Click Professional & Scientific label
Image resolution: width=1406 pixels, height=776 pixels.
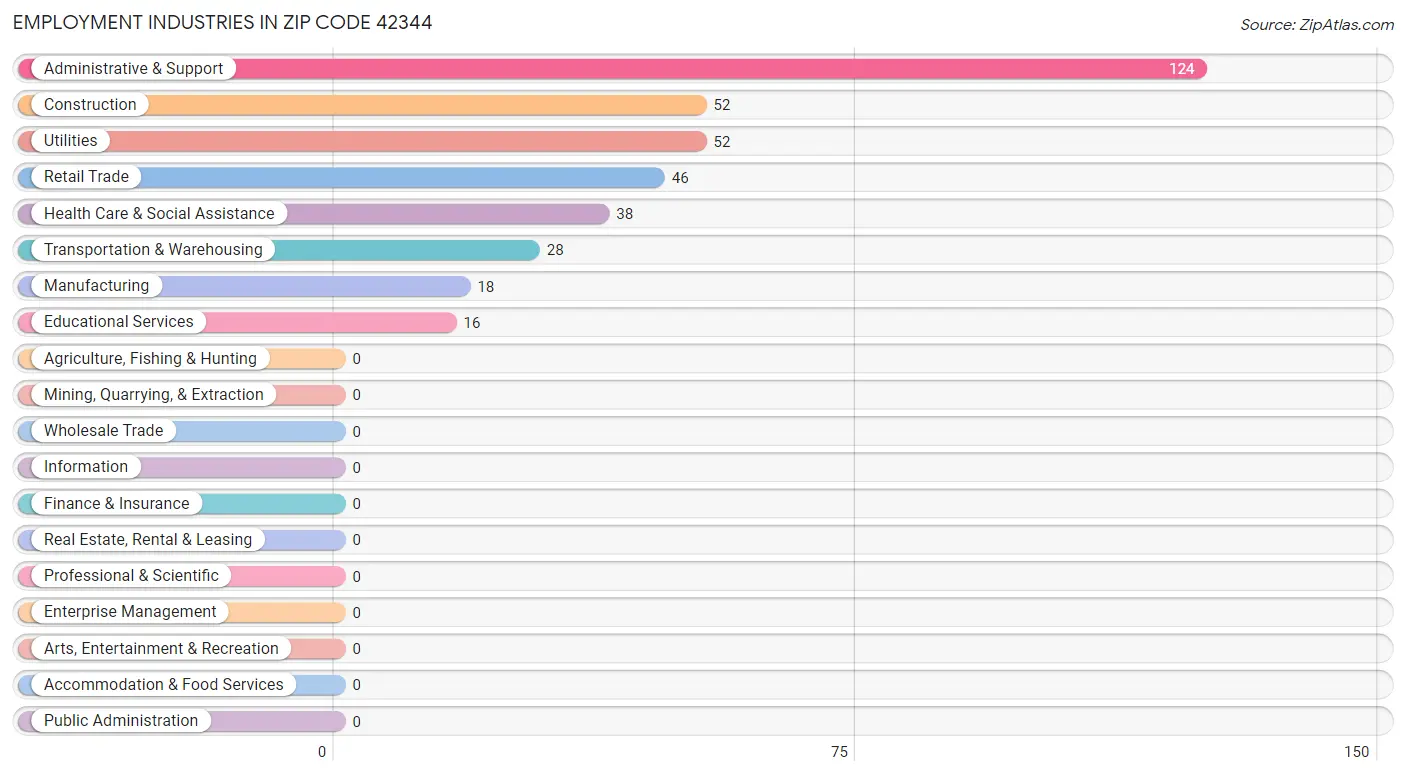point(131,576)
